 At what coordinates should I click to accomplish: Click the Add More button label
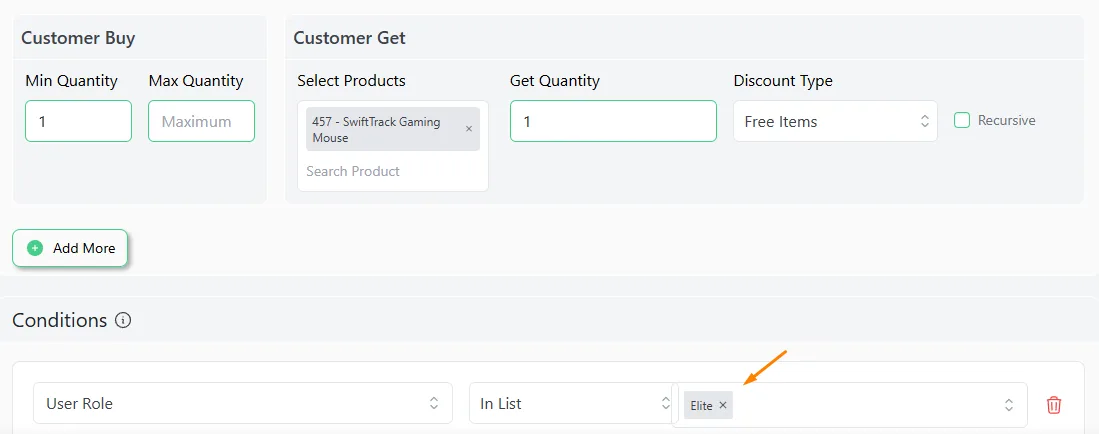pyautogui.click(x=84, y=248)
